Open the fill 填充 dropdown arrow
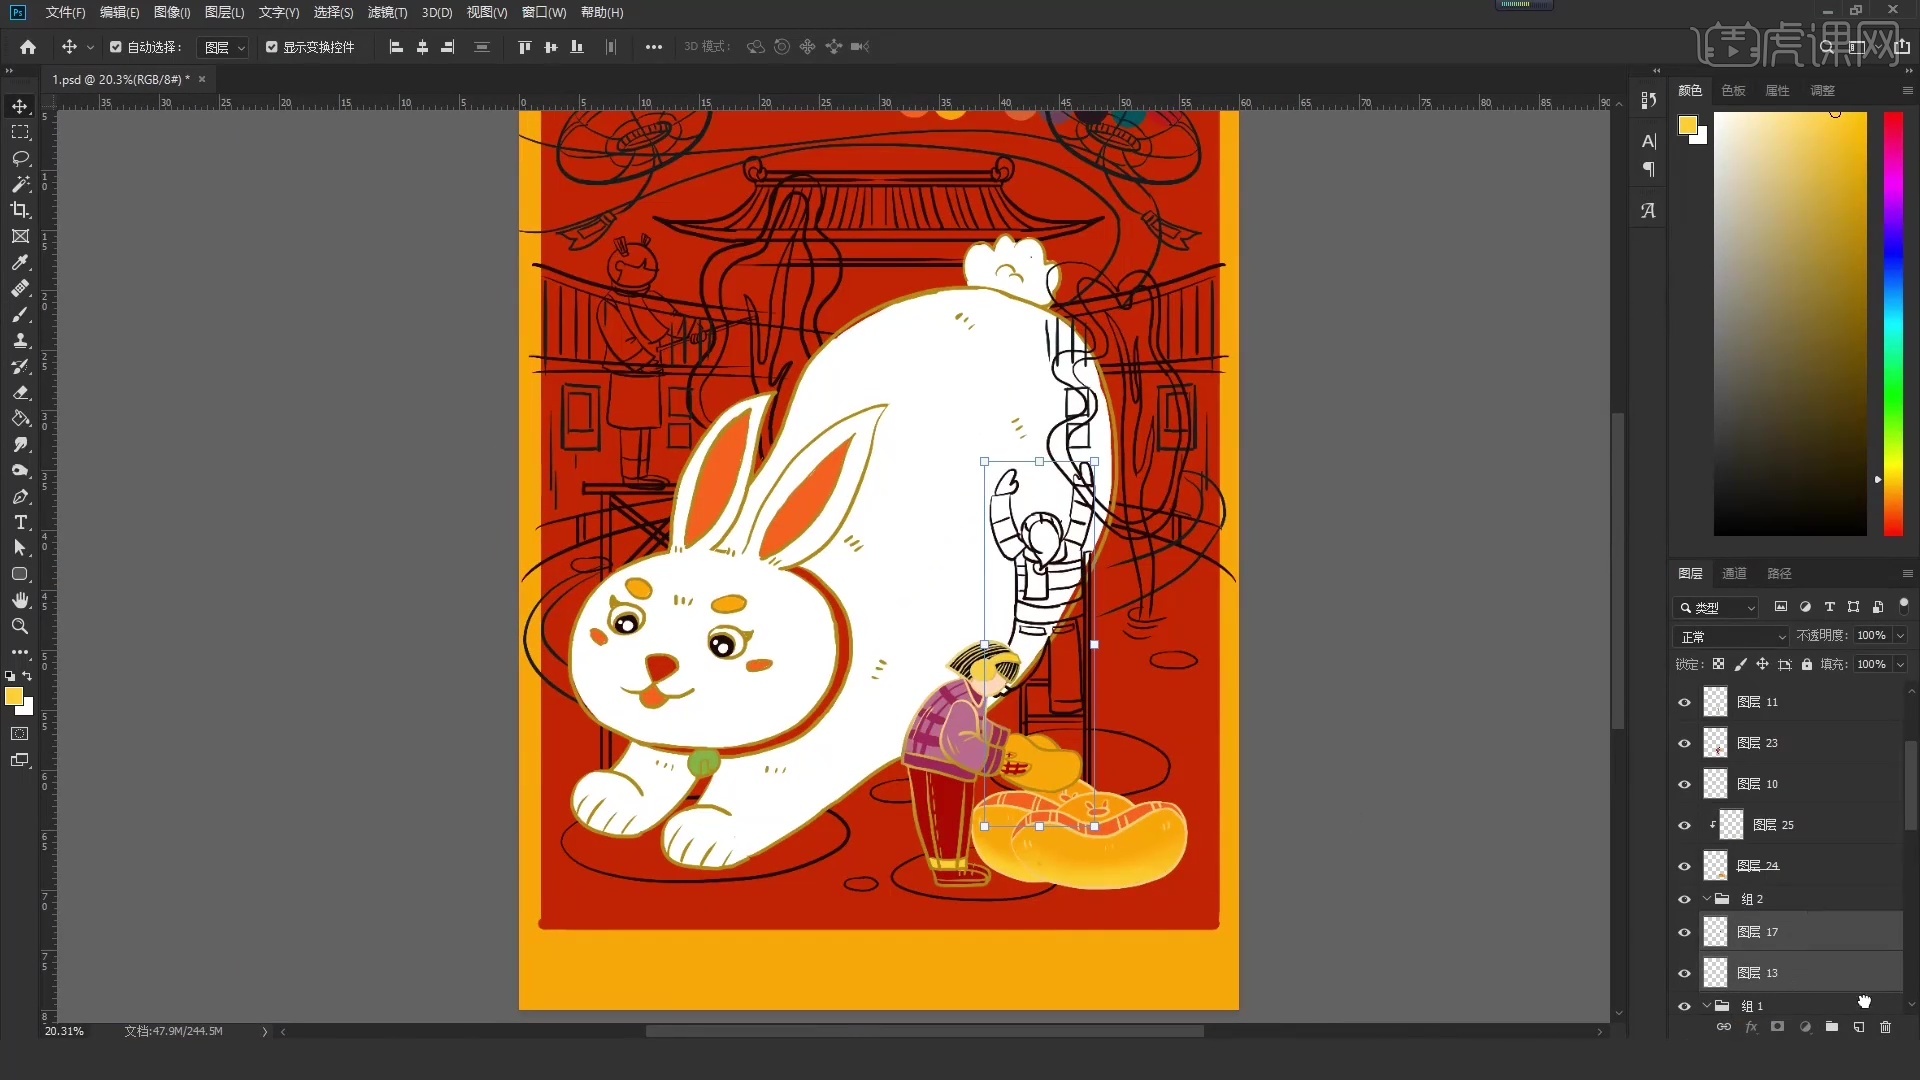This screenshot has height=1080, width=1920. 1900,665
